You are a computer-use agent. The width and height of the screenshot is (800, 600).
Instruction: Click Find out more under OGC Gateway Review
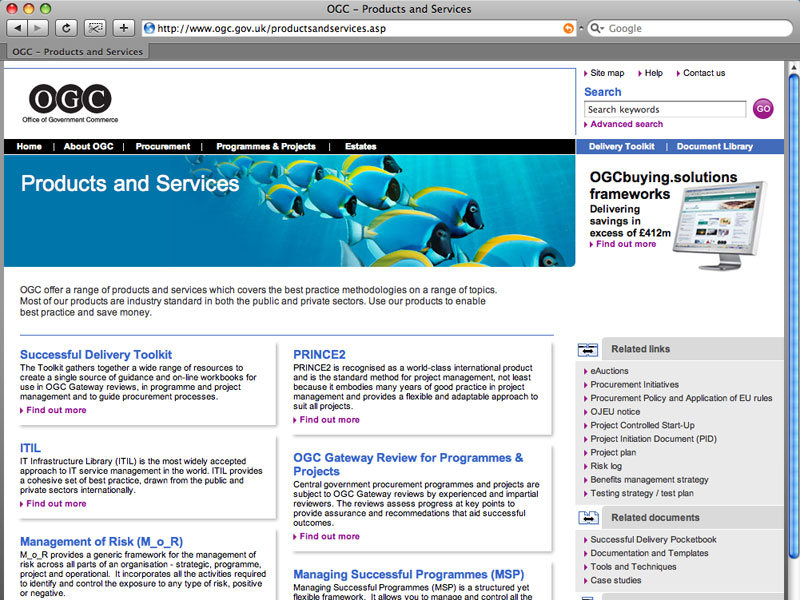pyautogui.click(x=330, y=536)
